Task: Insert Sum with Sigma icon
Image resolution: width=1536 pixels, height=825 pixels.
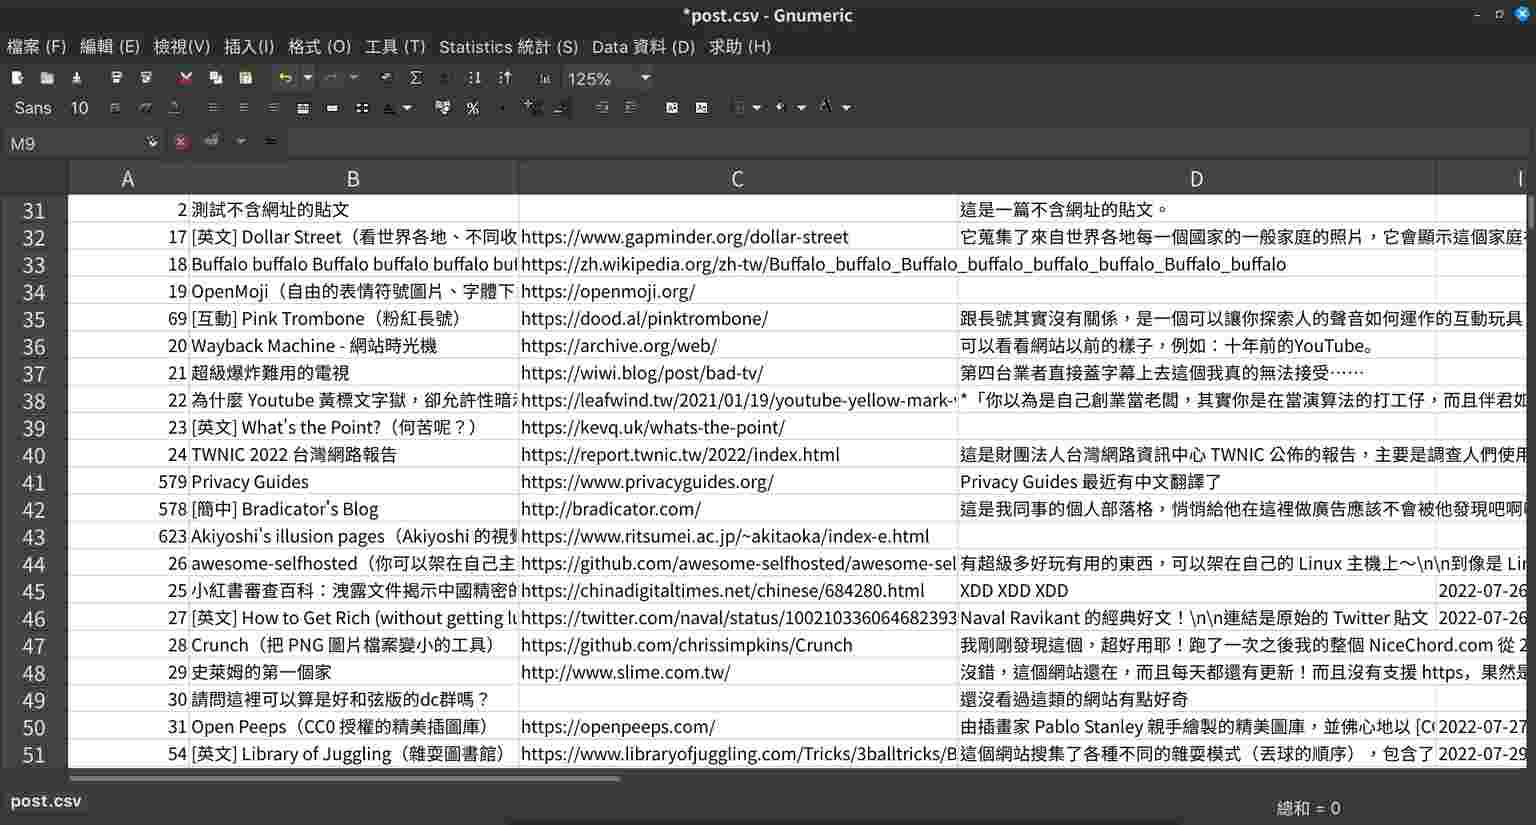Action: tap(416, 78)
